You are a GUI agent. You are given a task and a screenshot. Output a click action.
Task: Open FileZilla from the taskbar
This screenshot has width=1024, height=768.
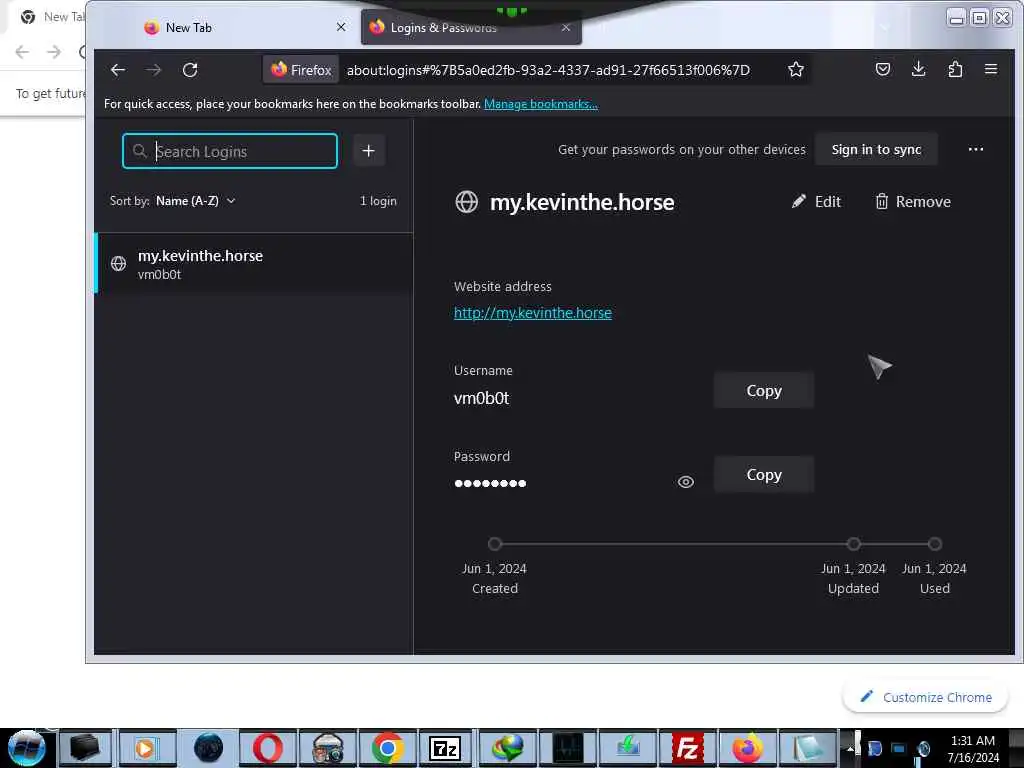[687, 748]
